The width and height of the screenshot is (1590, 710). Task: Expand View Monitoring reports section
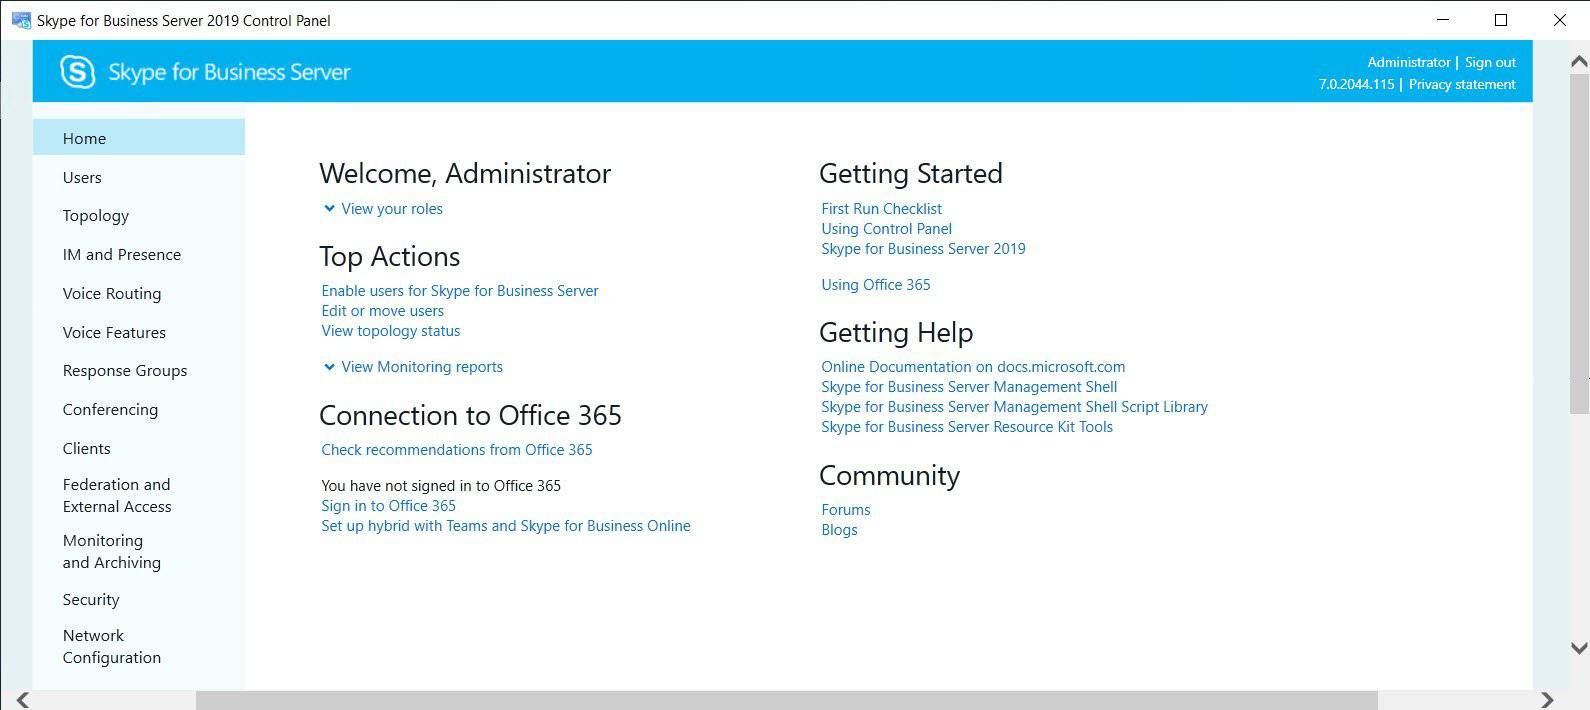(329, 367)
